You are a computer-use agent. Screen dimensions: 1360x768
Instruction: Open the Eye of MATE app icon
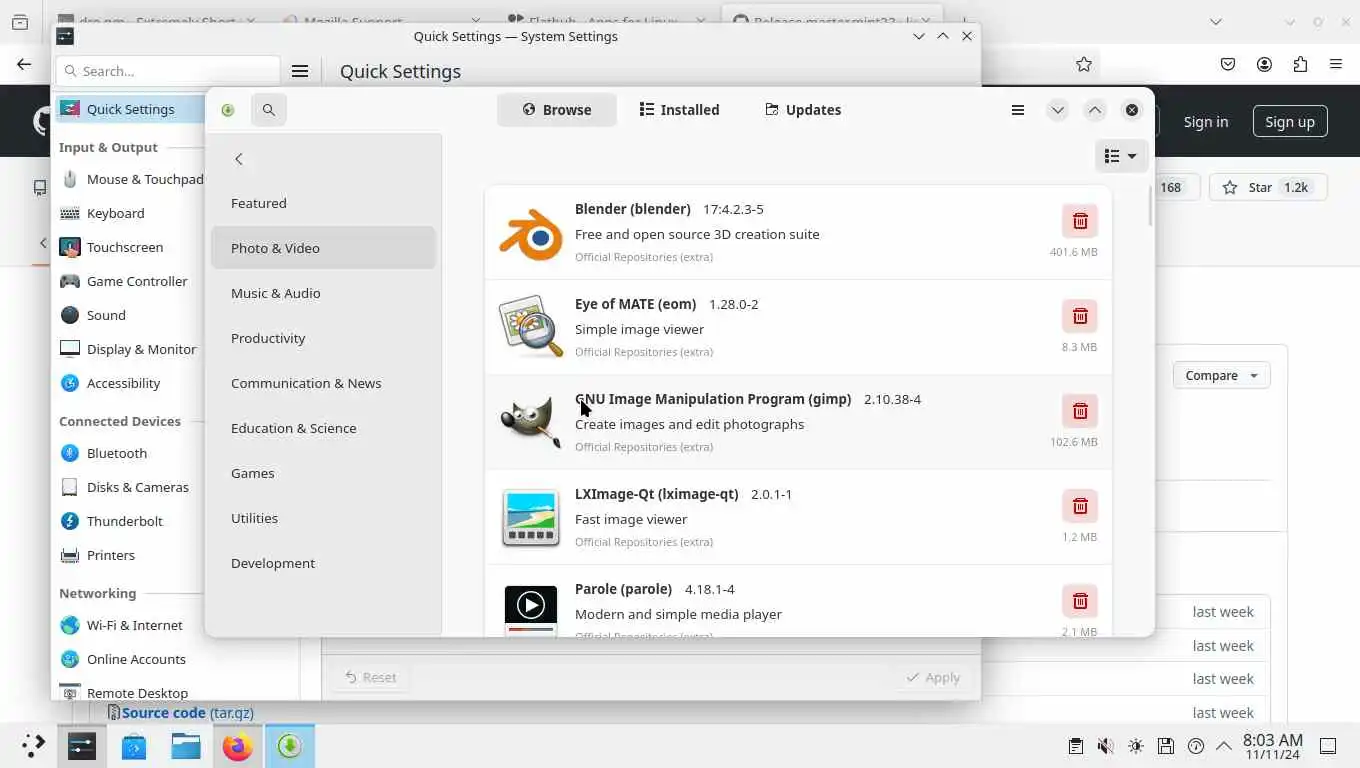coord(530,327)
